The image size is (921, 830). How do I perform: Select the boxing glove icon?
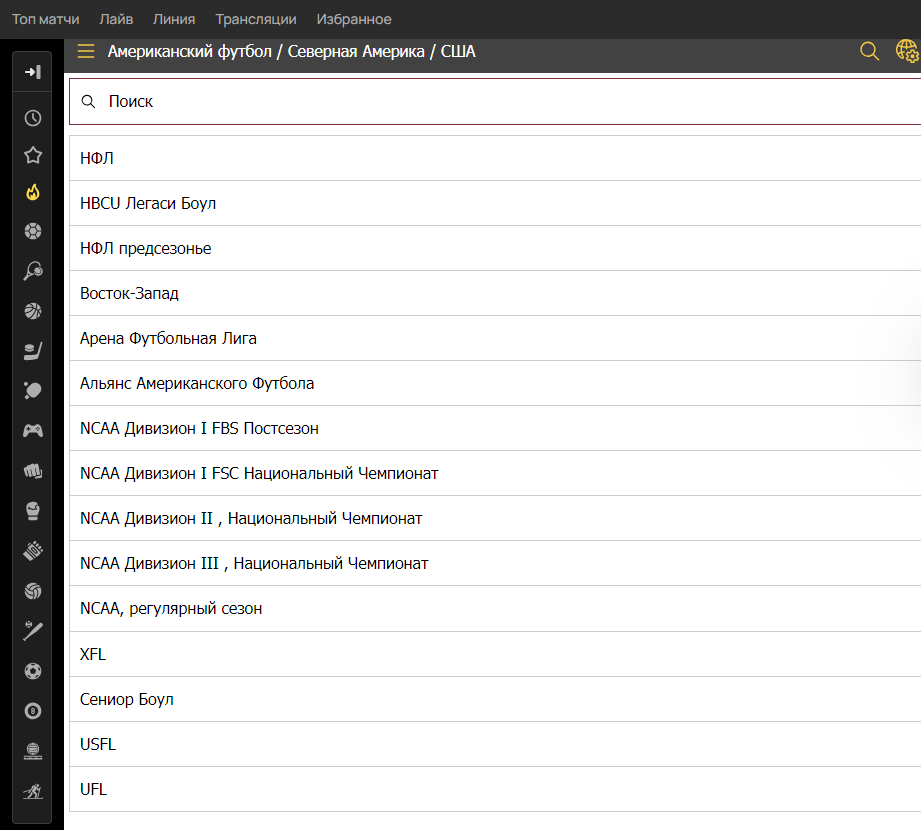(33, 510)
